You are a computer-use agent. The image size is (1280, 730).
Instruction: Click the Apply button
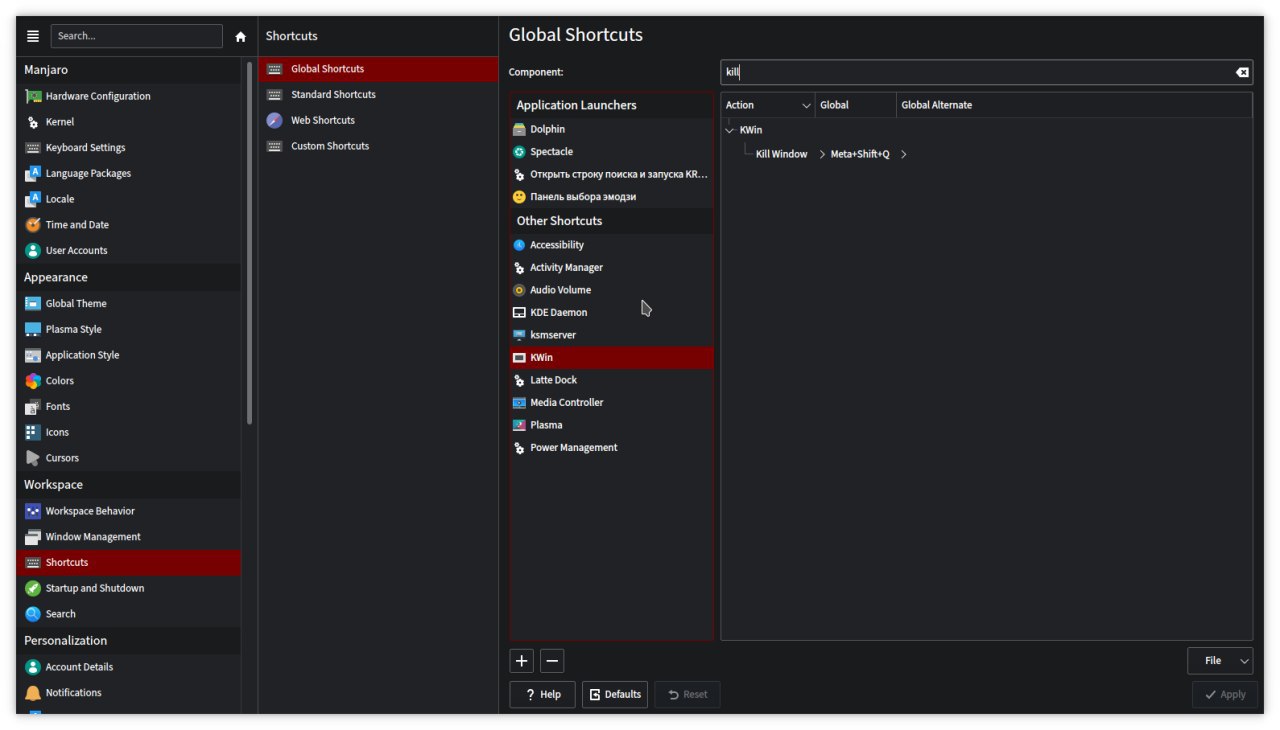[1225, 695]
